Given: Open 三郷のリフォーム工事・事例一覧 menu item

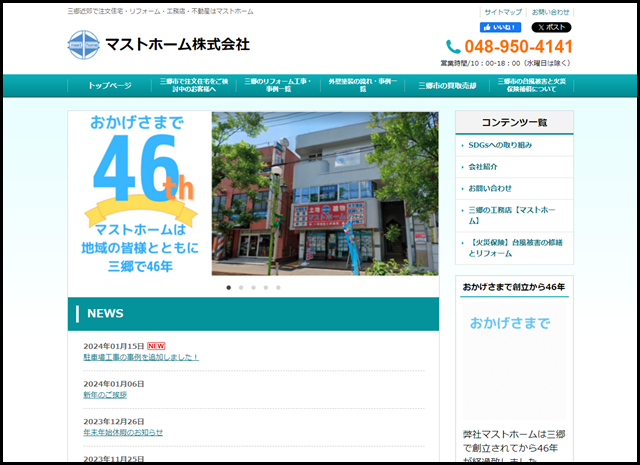Looking at the screenshot, I should click(x=278, y=85).
